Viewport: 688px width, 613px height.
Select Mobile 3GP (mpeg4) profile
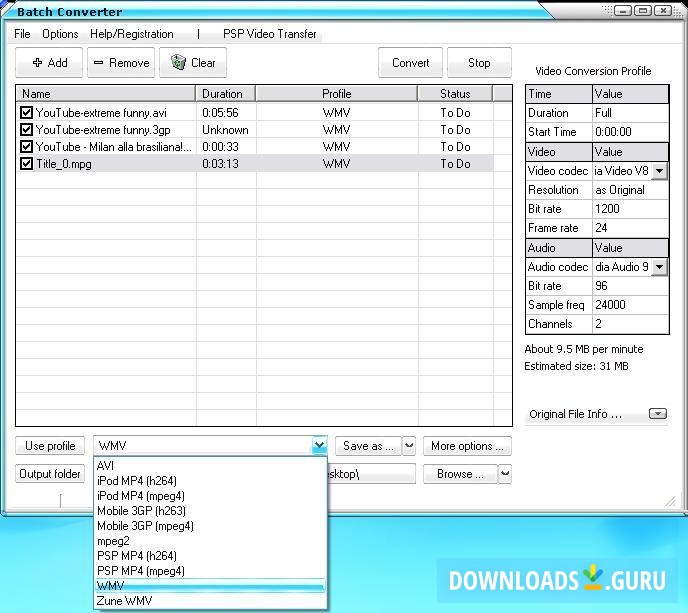[211, 526]
